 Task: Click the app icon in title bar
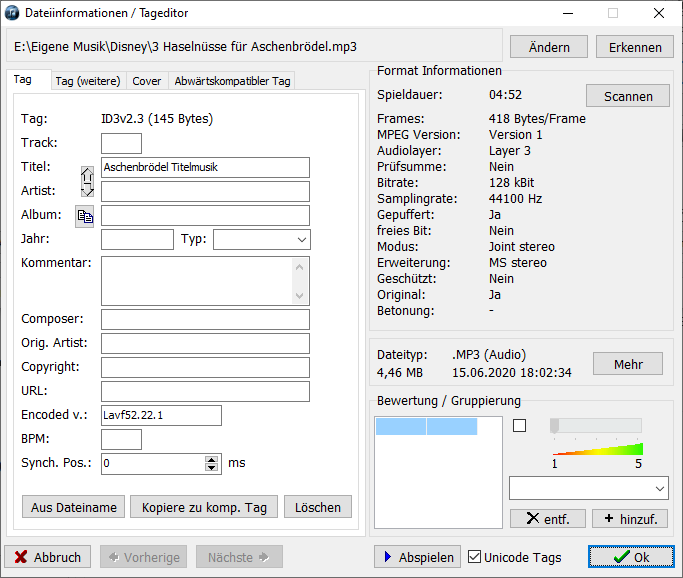(12, 13)
